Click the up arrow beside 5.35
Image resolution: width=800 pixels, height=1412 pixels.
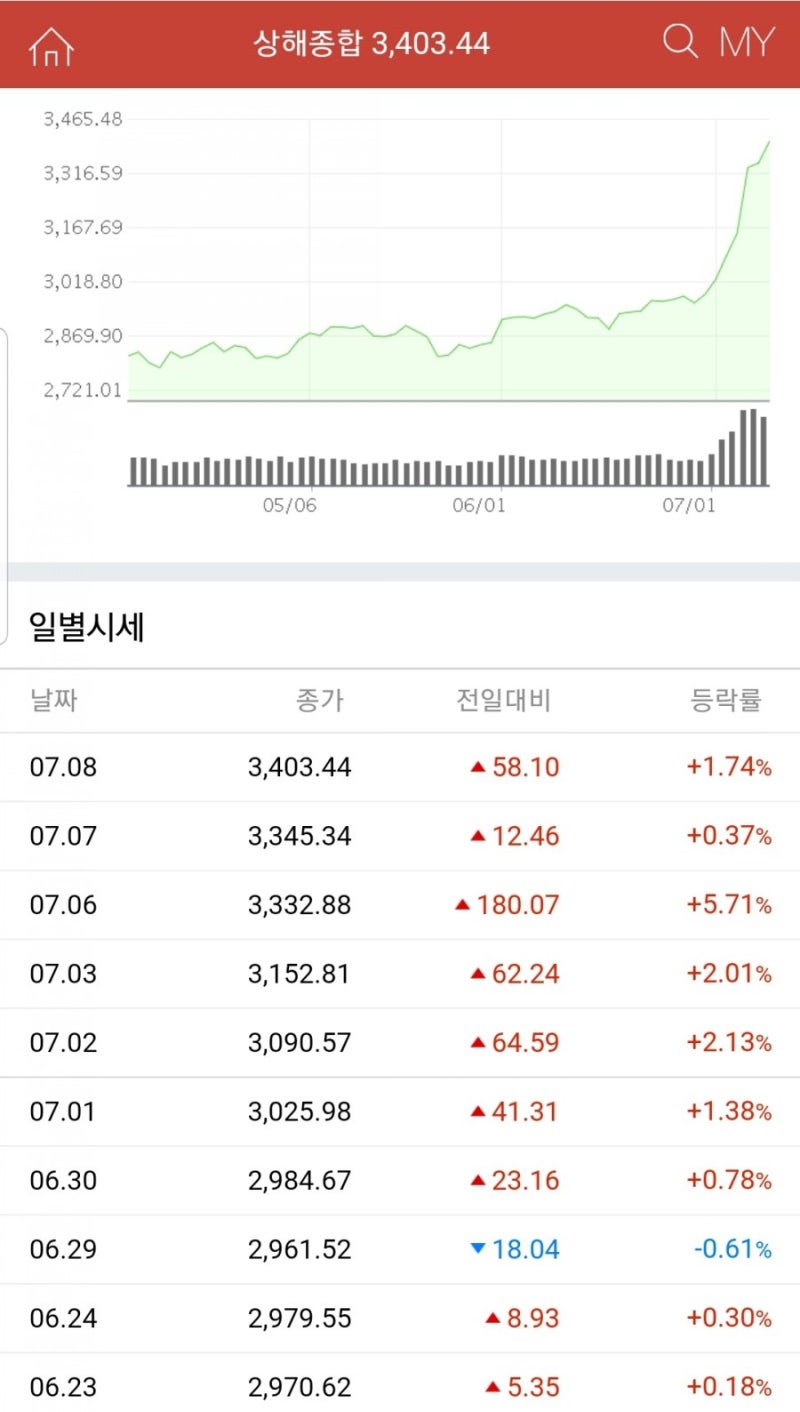[x=492, y=1388]
